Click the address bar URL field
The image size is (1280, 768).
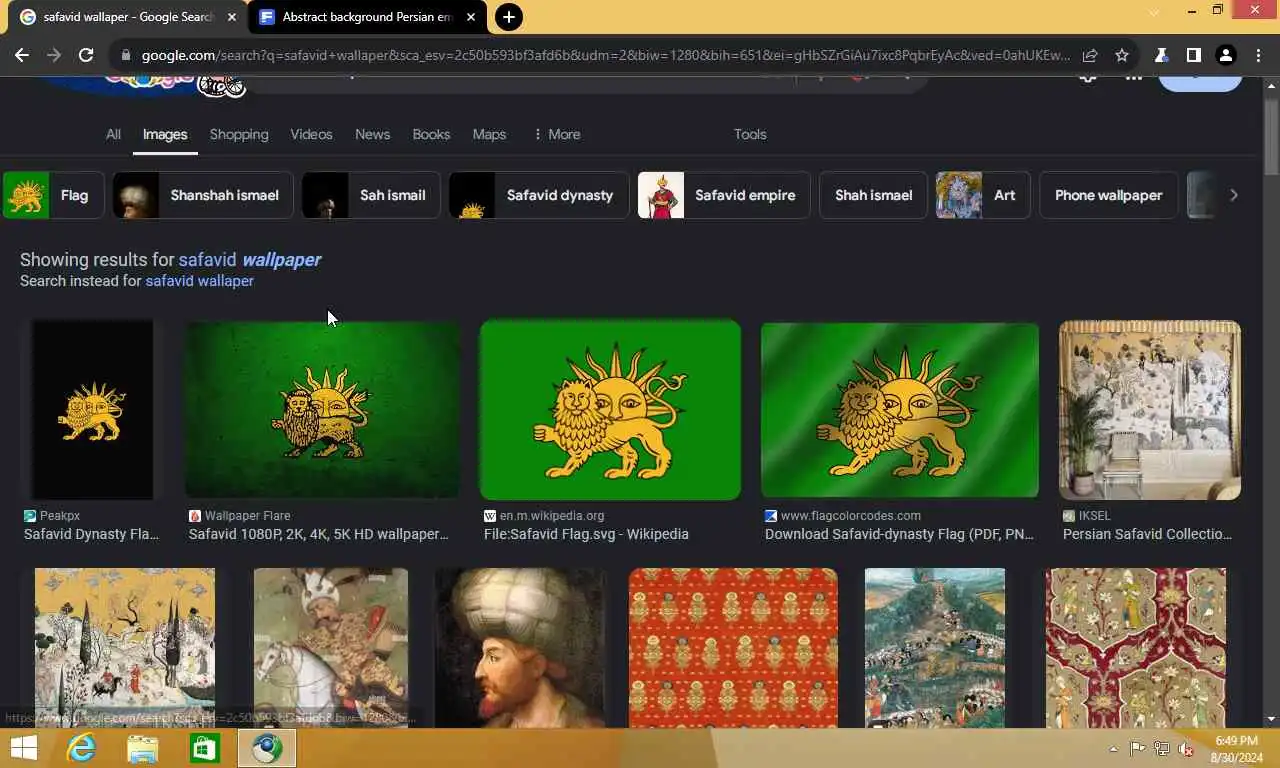tap(605, 55)
